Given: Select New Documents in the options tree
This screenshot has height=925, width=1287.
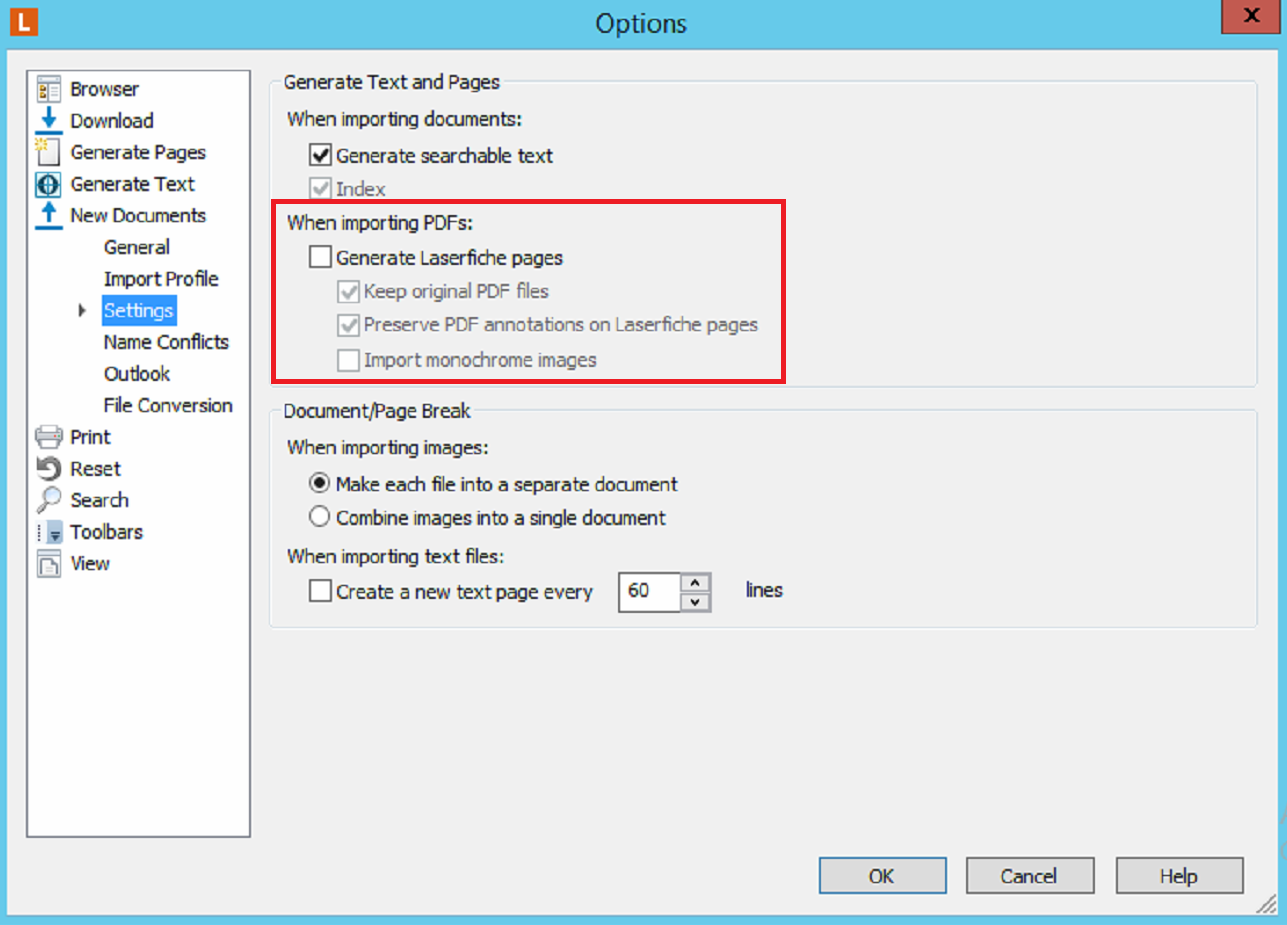Looking at the screenshot, I should pos(138,215).
